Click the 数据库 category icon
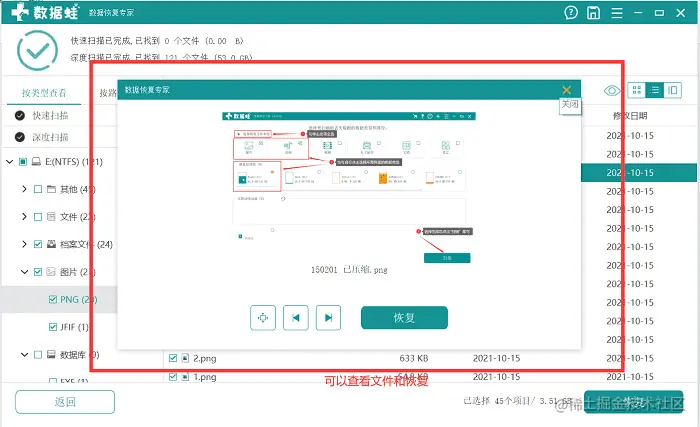Viewport: 700px width, 427px height. click(x=51, y=355)
